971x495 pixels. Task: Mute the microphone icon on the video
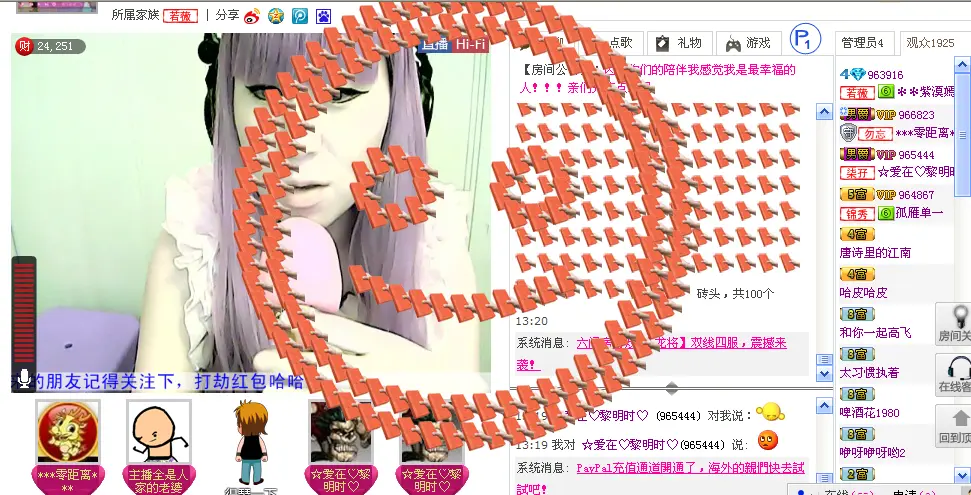24,378
